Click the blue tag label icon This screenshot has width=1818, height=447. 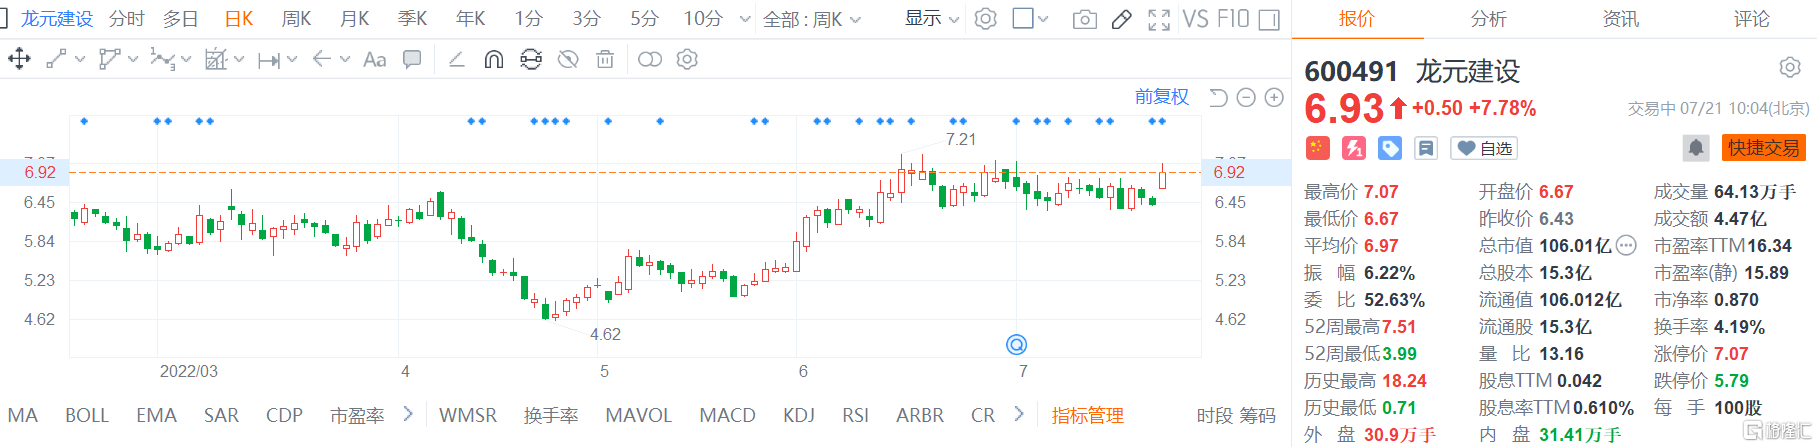pos(1390,148)
